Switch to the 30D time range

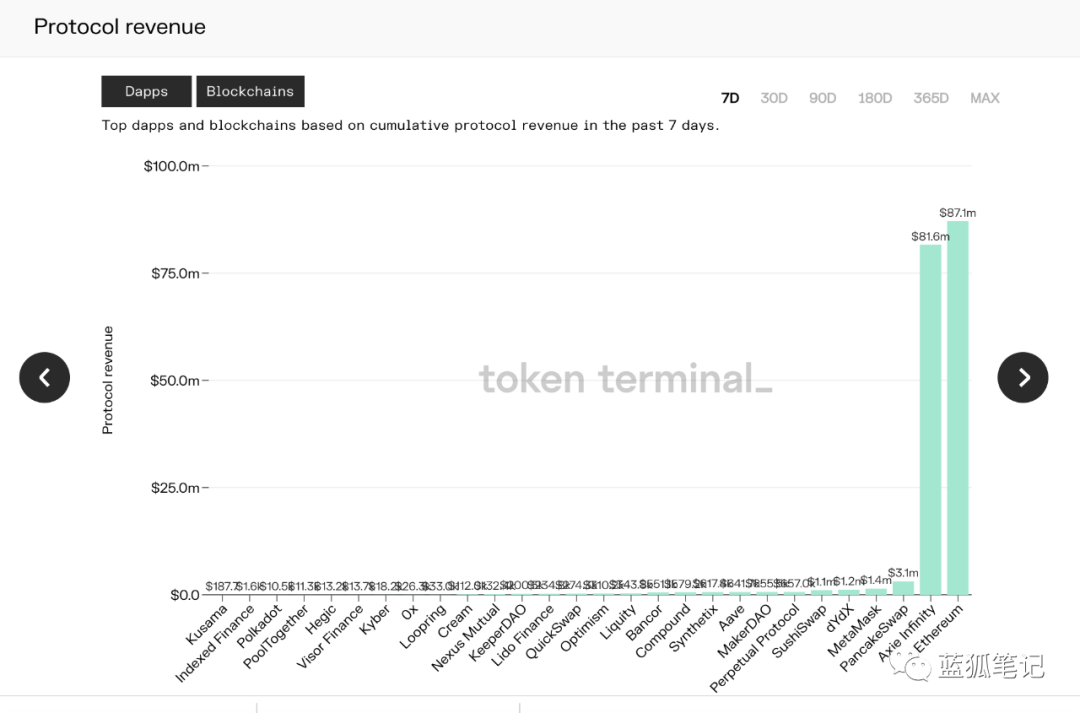tap(774, 98)
